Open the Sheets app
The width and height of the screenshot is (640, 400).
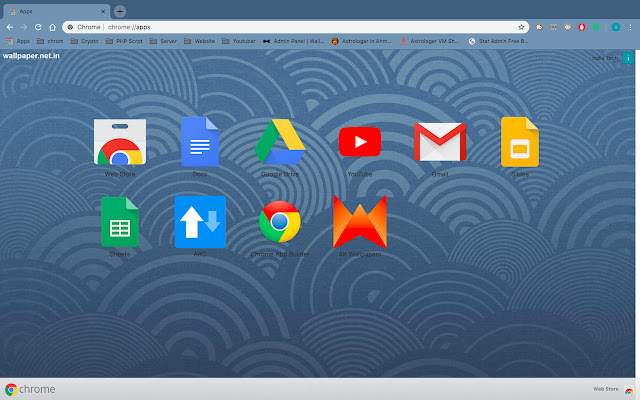click(x=120, y=222)
